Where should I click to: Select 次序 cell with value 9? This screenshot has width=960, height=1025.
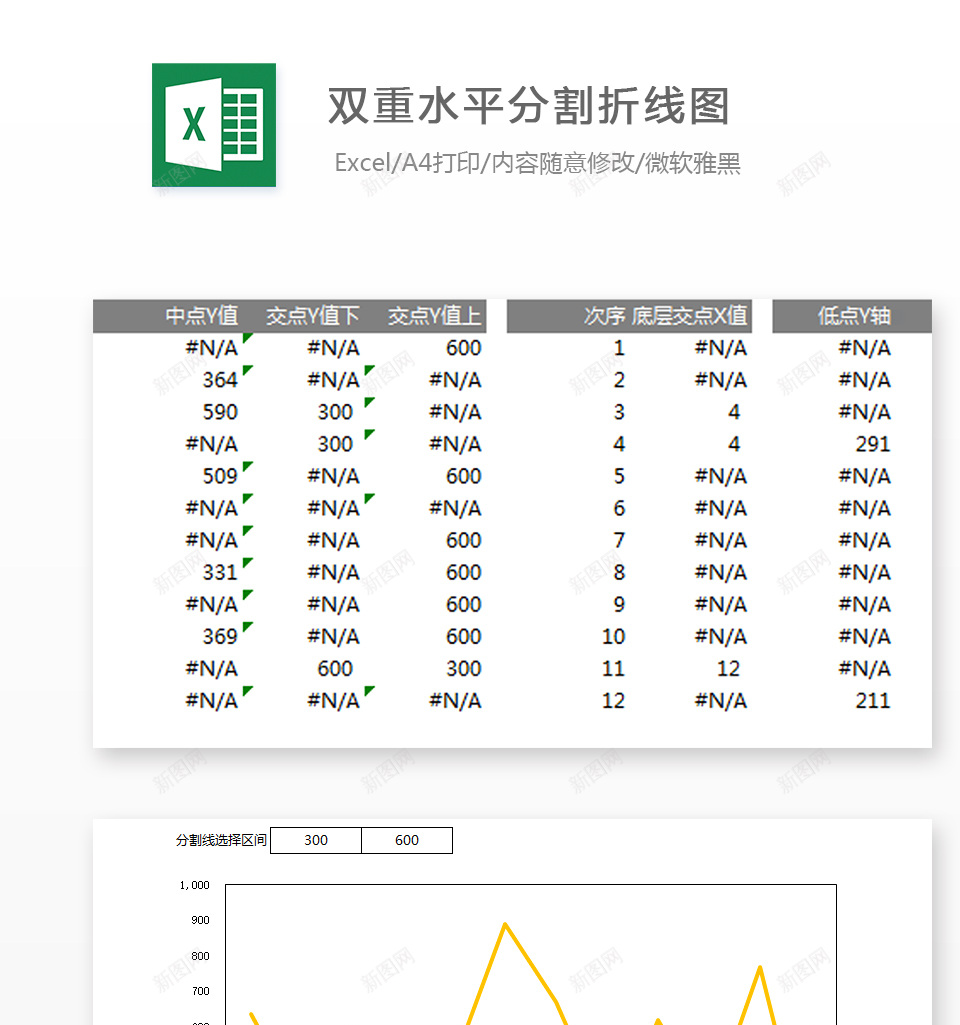point(619,604)
